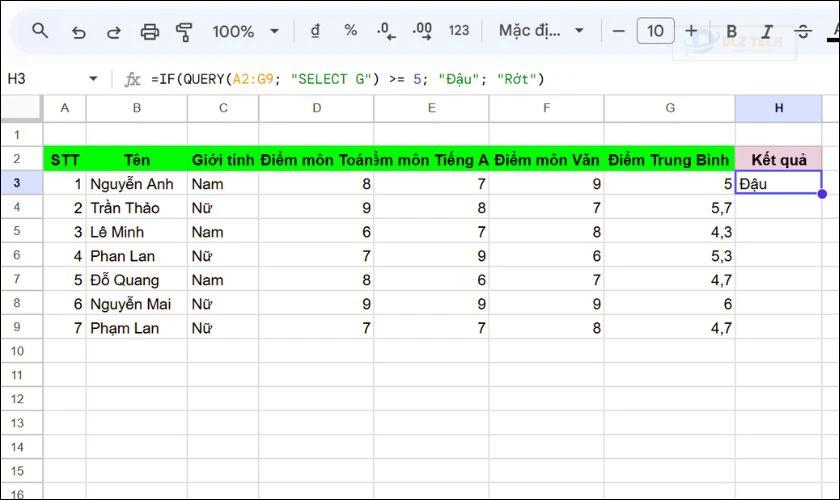The image size is (840, 500).
Task: Select column D header
Action: (316, 108)
